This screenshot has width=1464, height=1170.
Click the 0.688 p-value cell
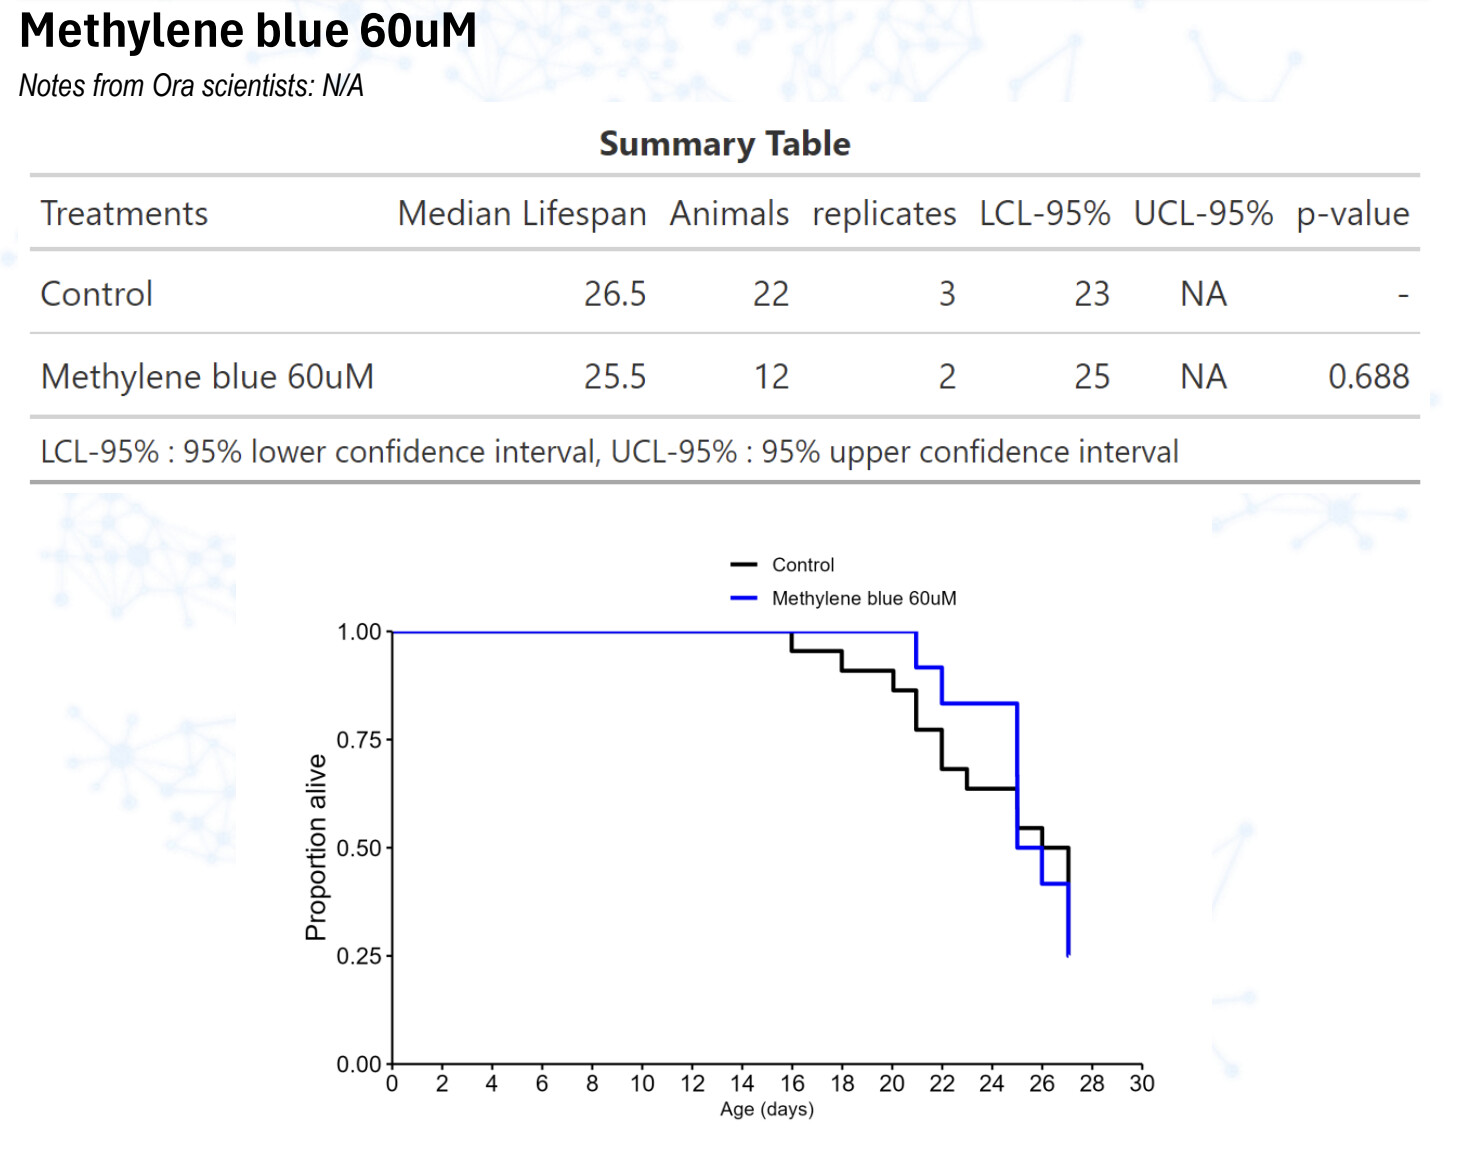(1367, 377)
